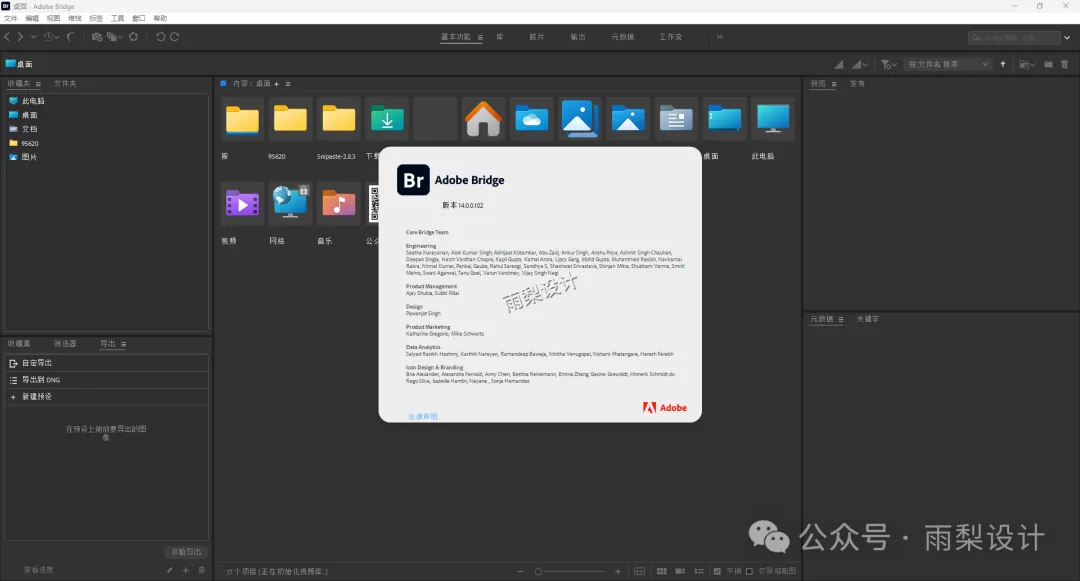The width and height of the screenshot is (1080, 581).
Task: Open thumbnail quality options triangle with arrow
Action: [x=859, y=64]
